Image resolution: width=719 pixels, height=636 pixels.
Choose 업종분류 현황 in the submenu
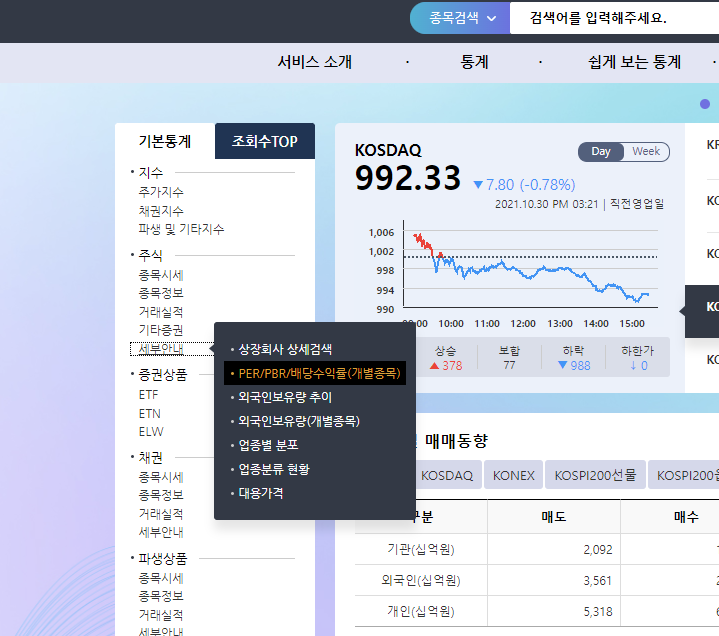(x=274, y=469)
